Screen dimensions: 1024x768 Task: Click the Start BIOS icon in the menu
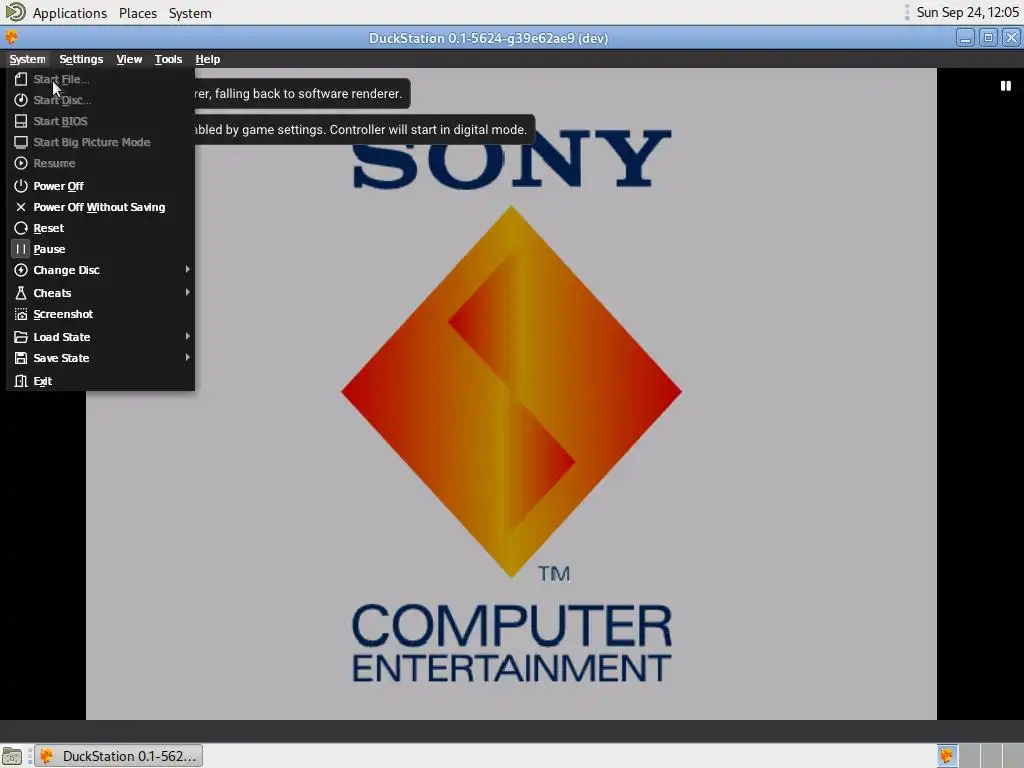(x=21, y=121)
